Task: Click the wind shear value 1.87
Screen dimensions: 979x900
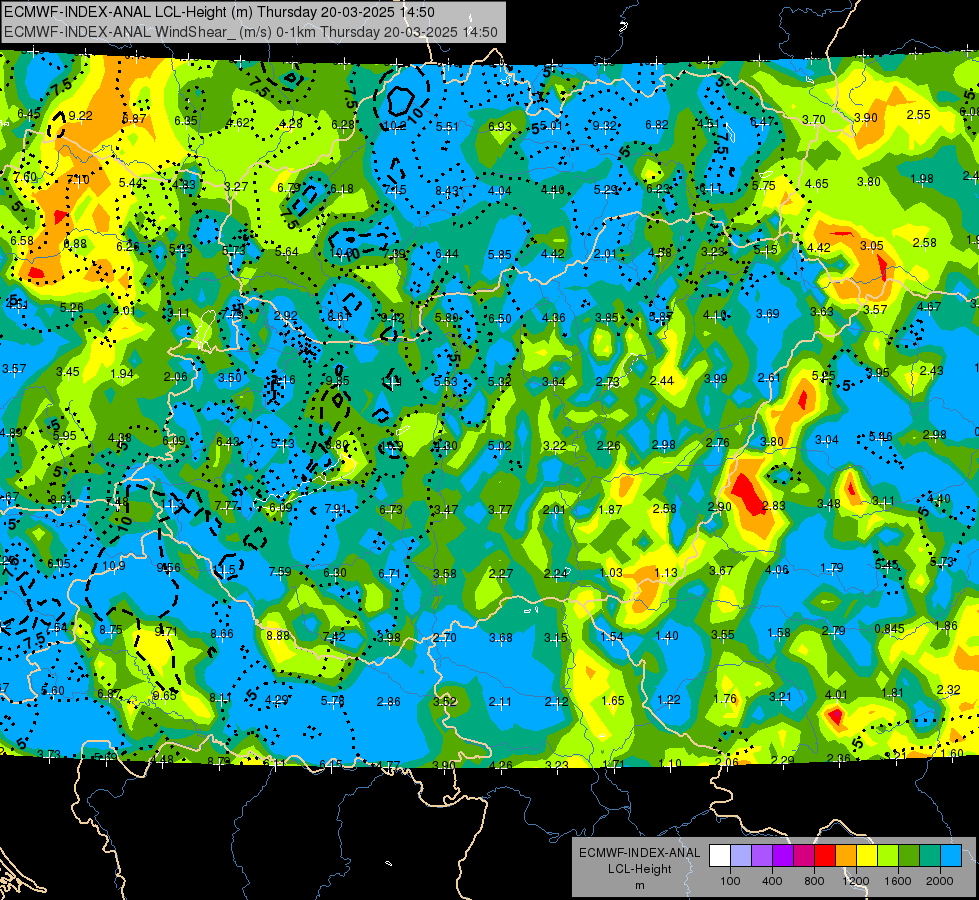Action: click(x=610, y=510)
